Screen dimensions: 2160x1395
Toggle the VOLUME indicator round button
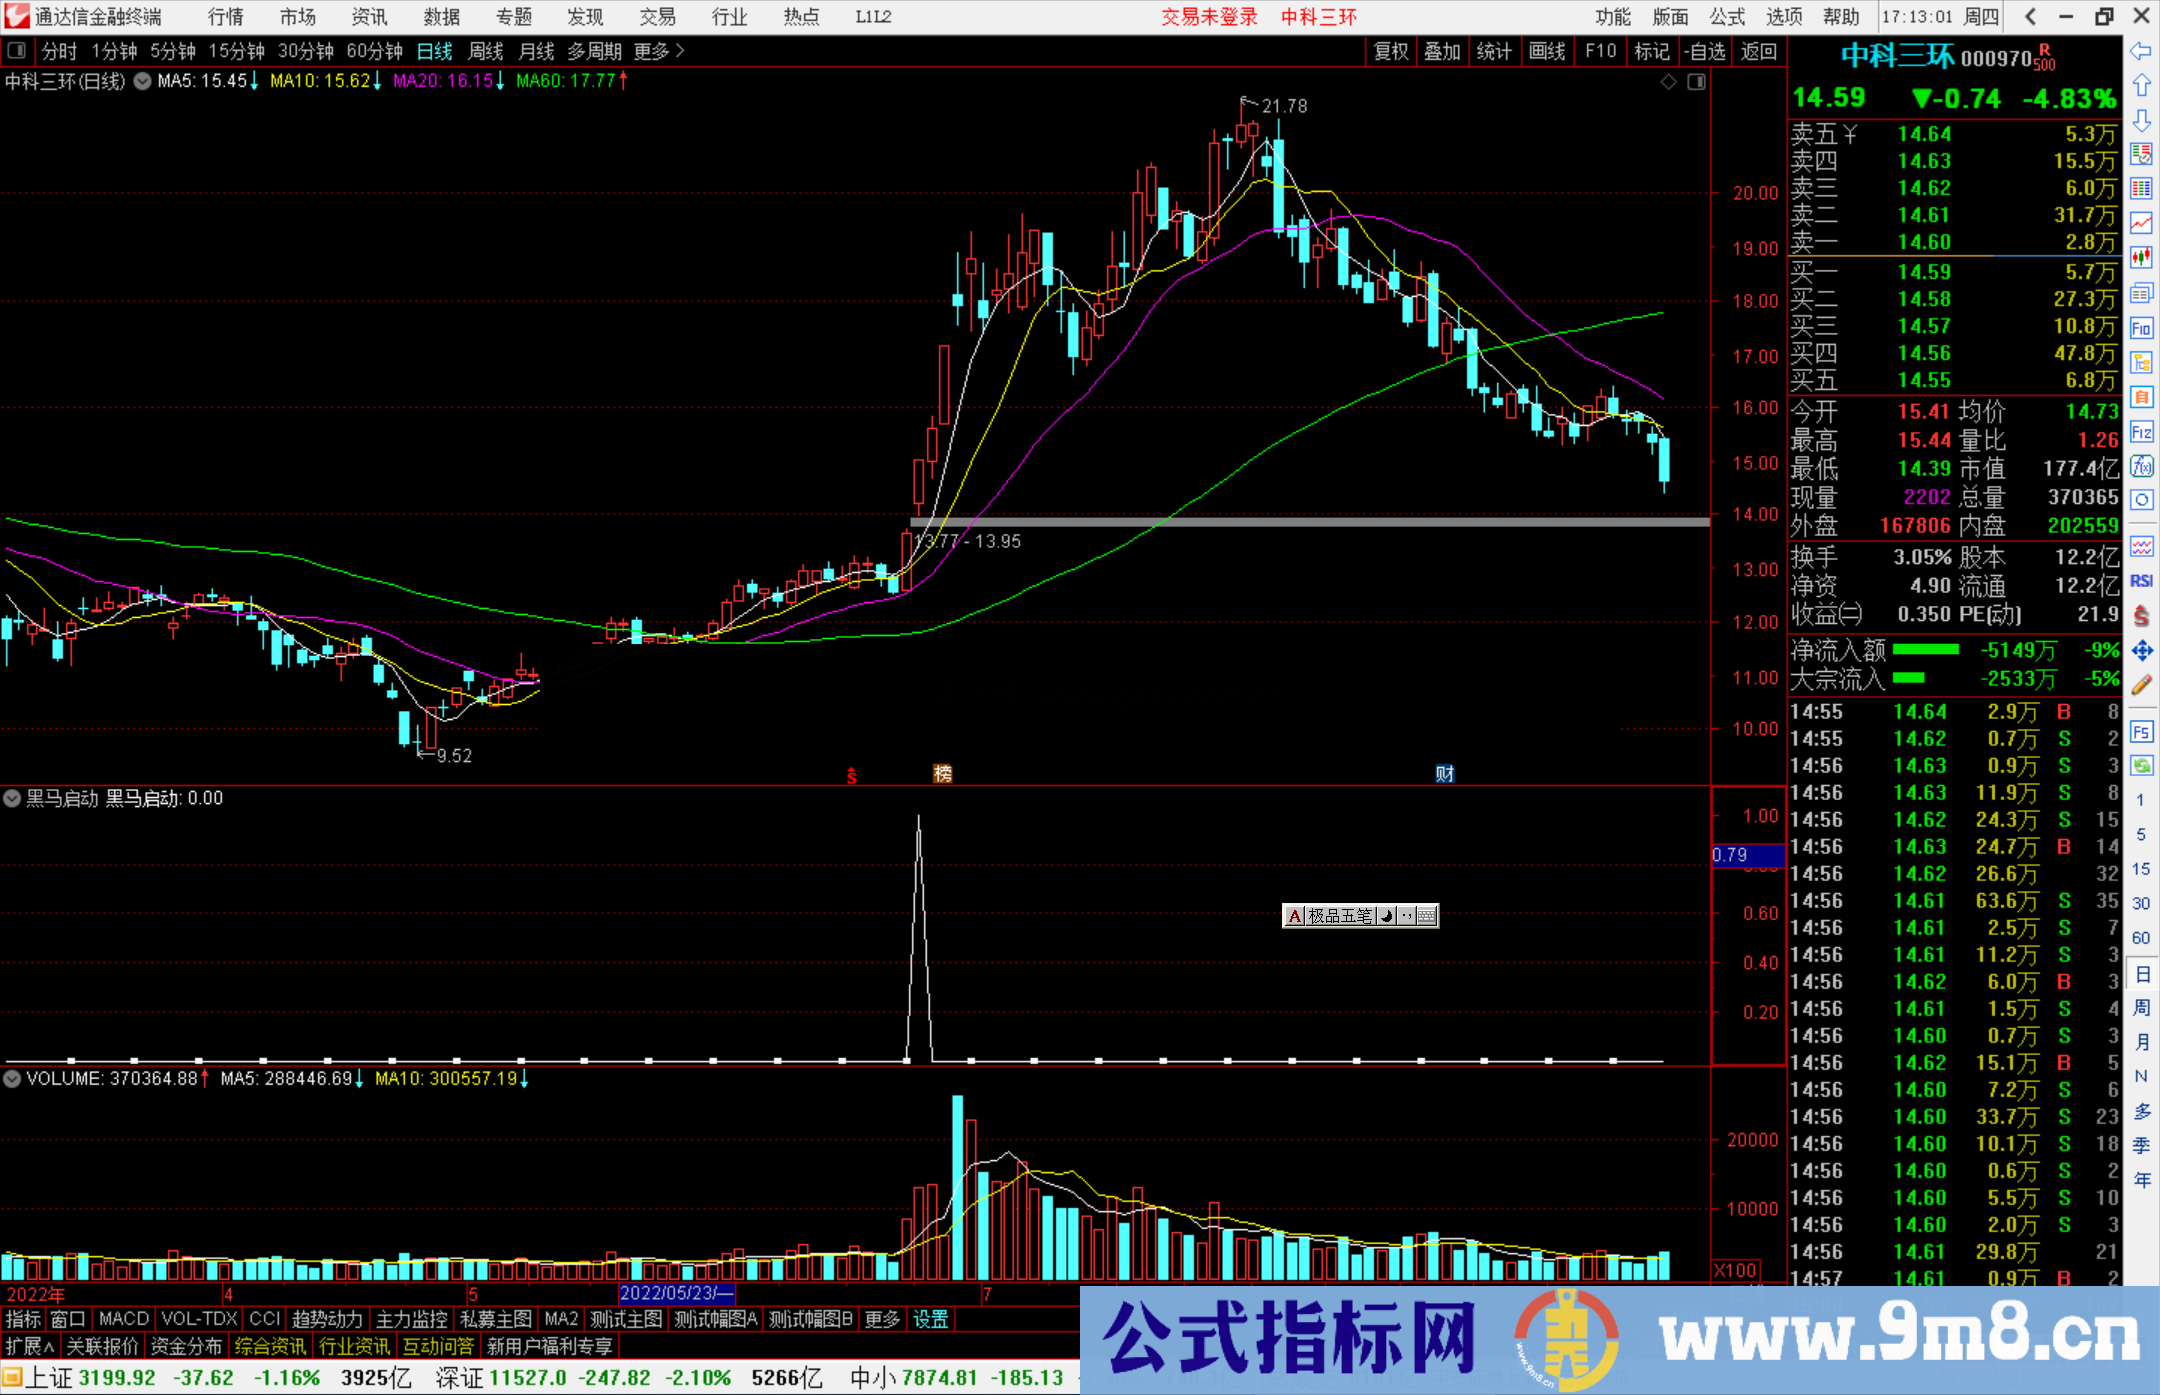(12, 1079)
